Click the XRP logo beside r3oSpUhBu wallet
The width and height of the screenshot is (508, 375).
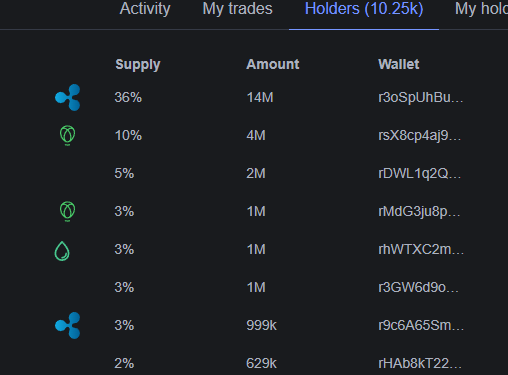pos(68,97)
